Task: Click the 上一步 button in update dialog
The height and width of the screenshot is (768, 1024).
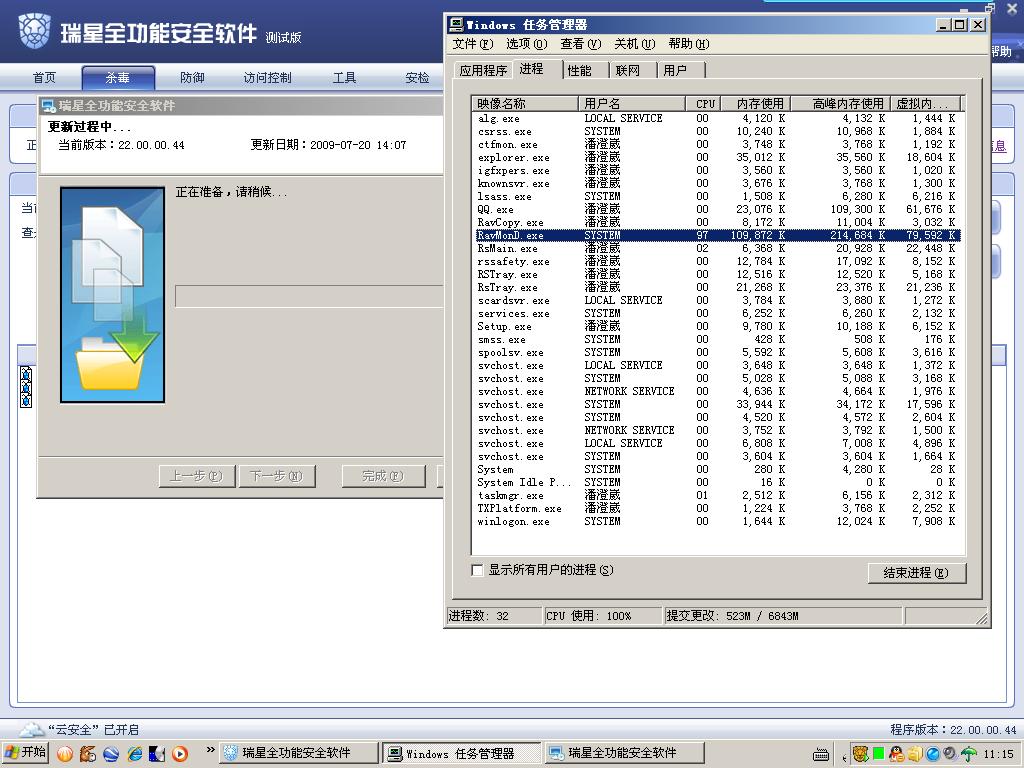Action: coord(197,476)
